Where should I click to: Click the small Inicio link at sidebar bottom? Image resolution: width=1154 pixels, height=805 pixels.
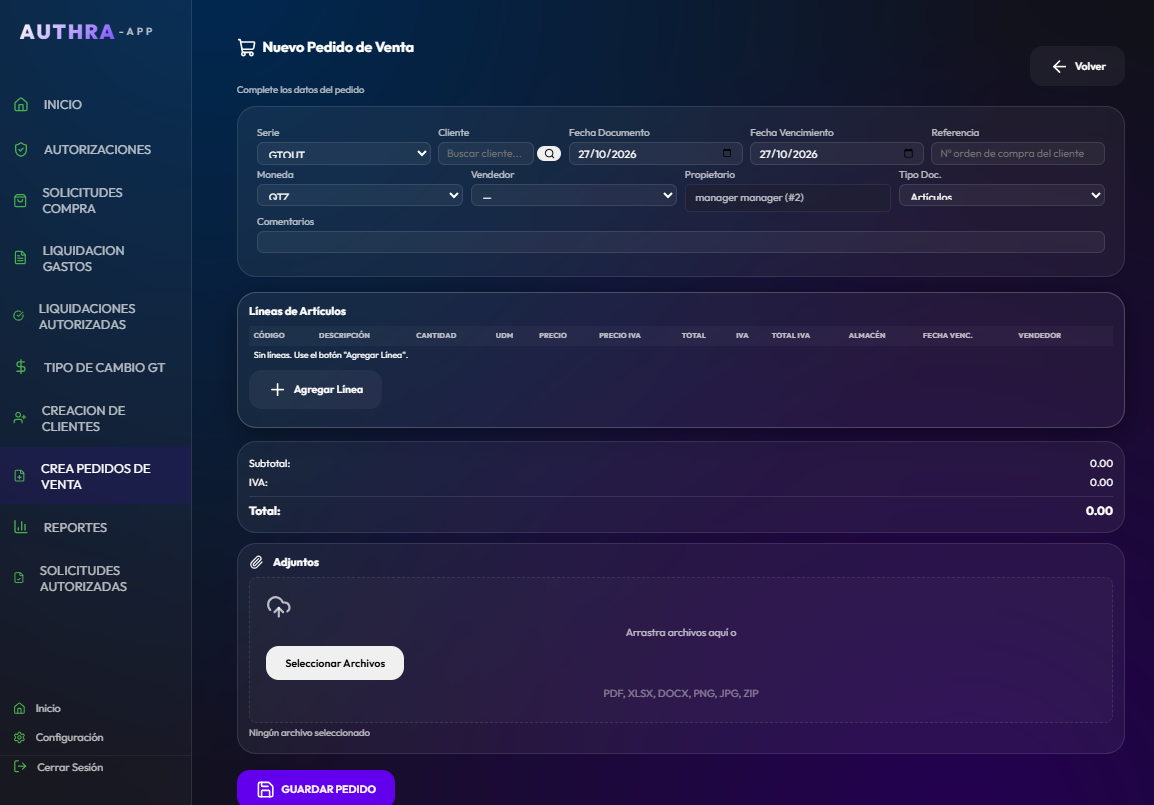48,708
